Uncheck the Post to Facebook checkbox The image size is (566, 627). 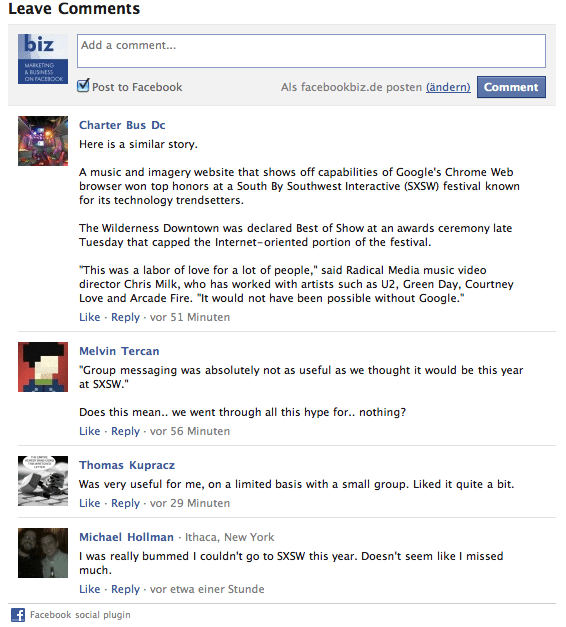tap(83, 86)
